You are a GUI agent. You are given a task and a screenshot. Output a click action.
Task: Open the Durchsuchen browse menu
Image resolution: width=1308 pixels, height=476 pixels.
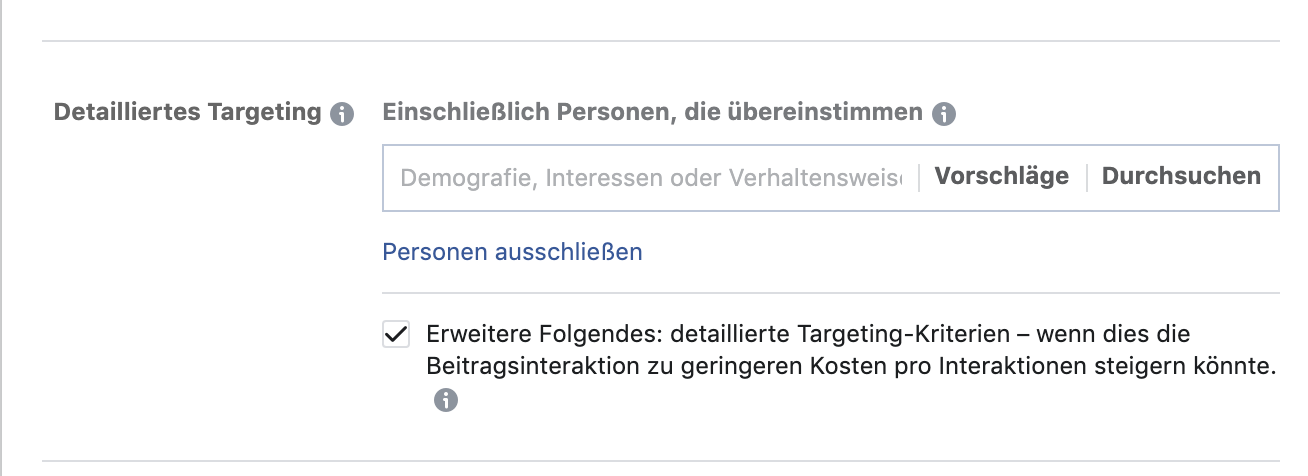click(1181, 177)
